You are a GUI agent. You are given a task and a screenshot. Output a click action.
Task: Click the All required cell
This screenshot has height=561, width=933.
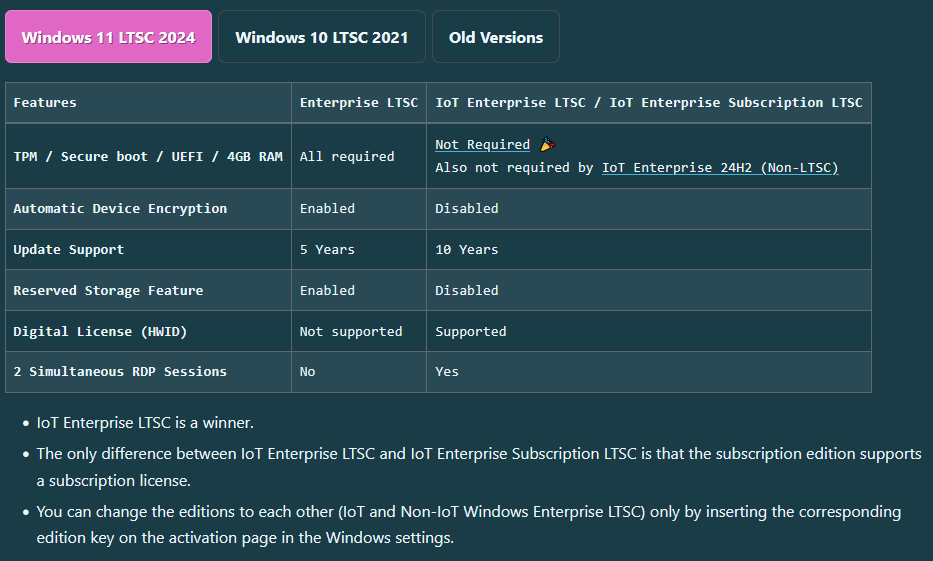[359, 156]
